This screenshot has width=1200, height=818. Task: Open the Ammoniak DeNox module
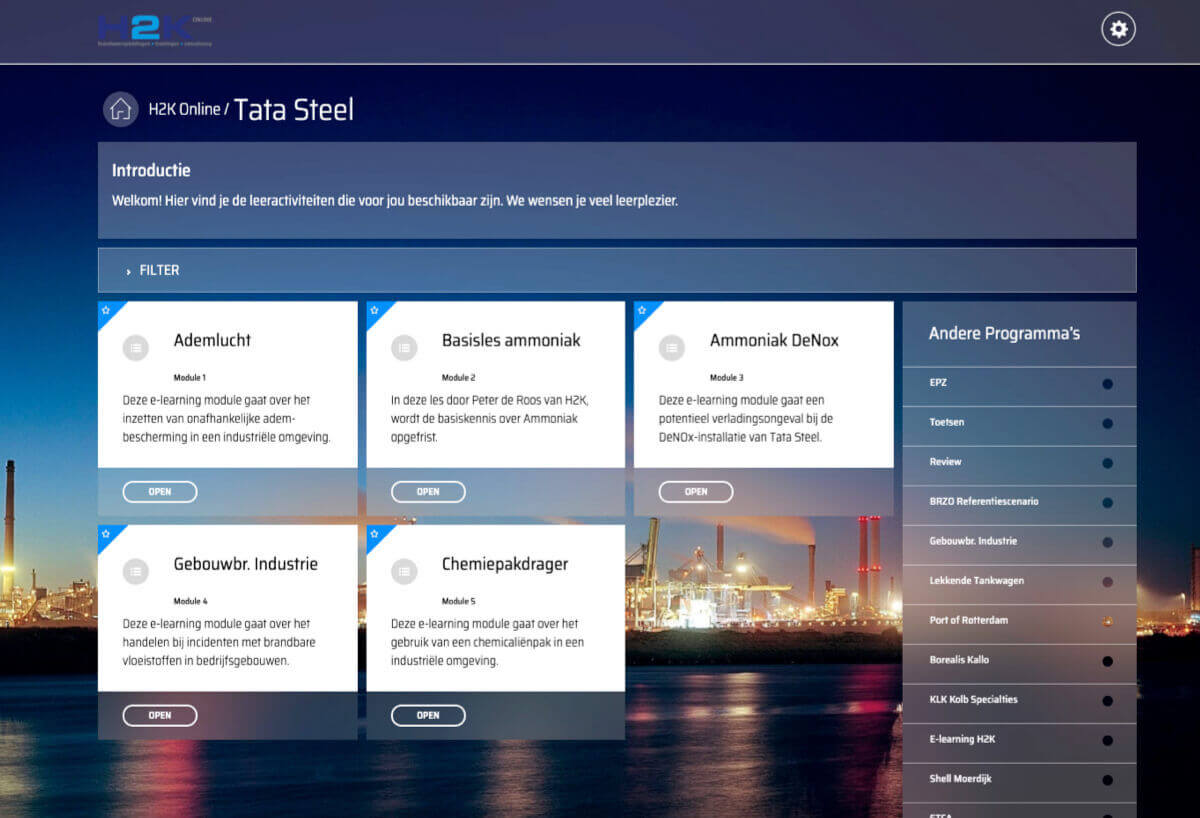tap(696, 492)
